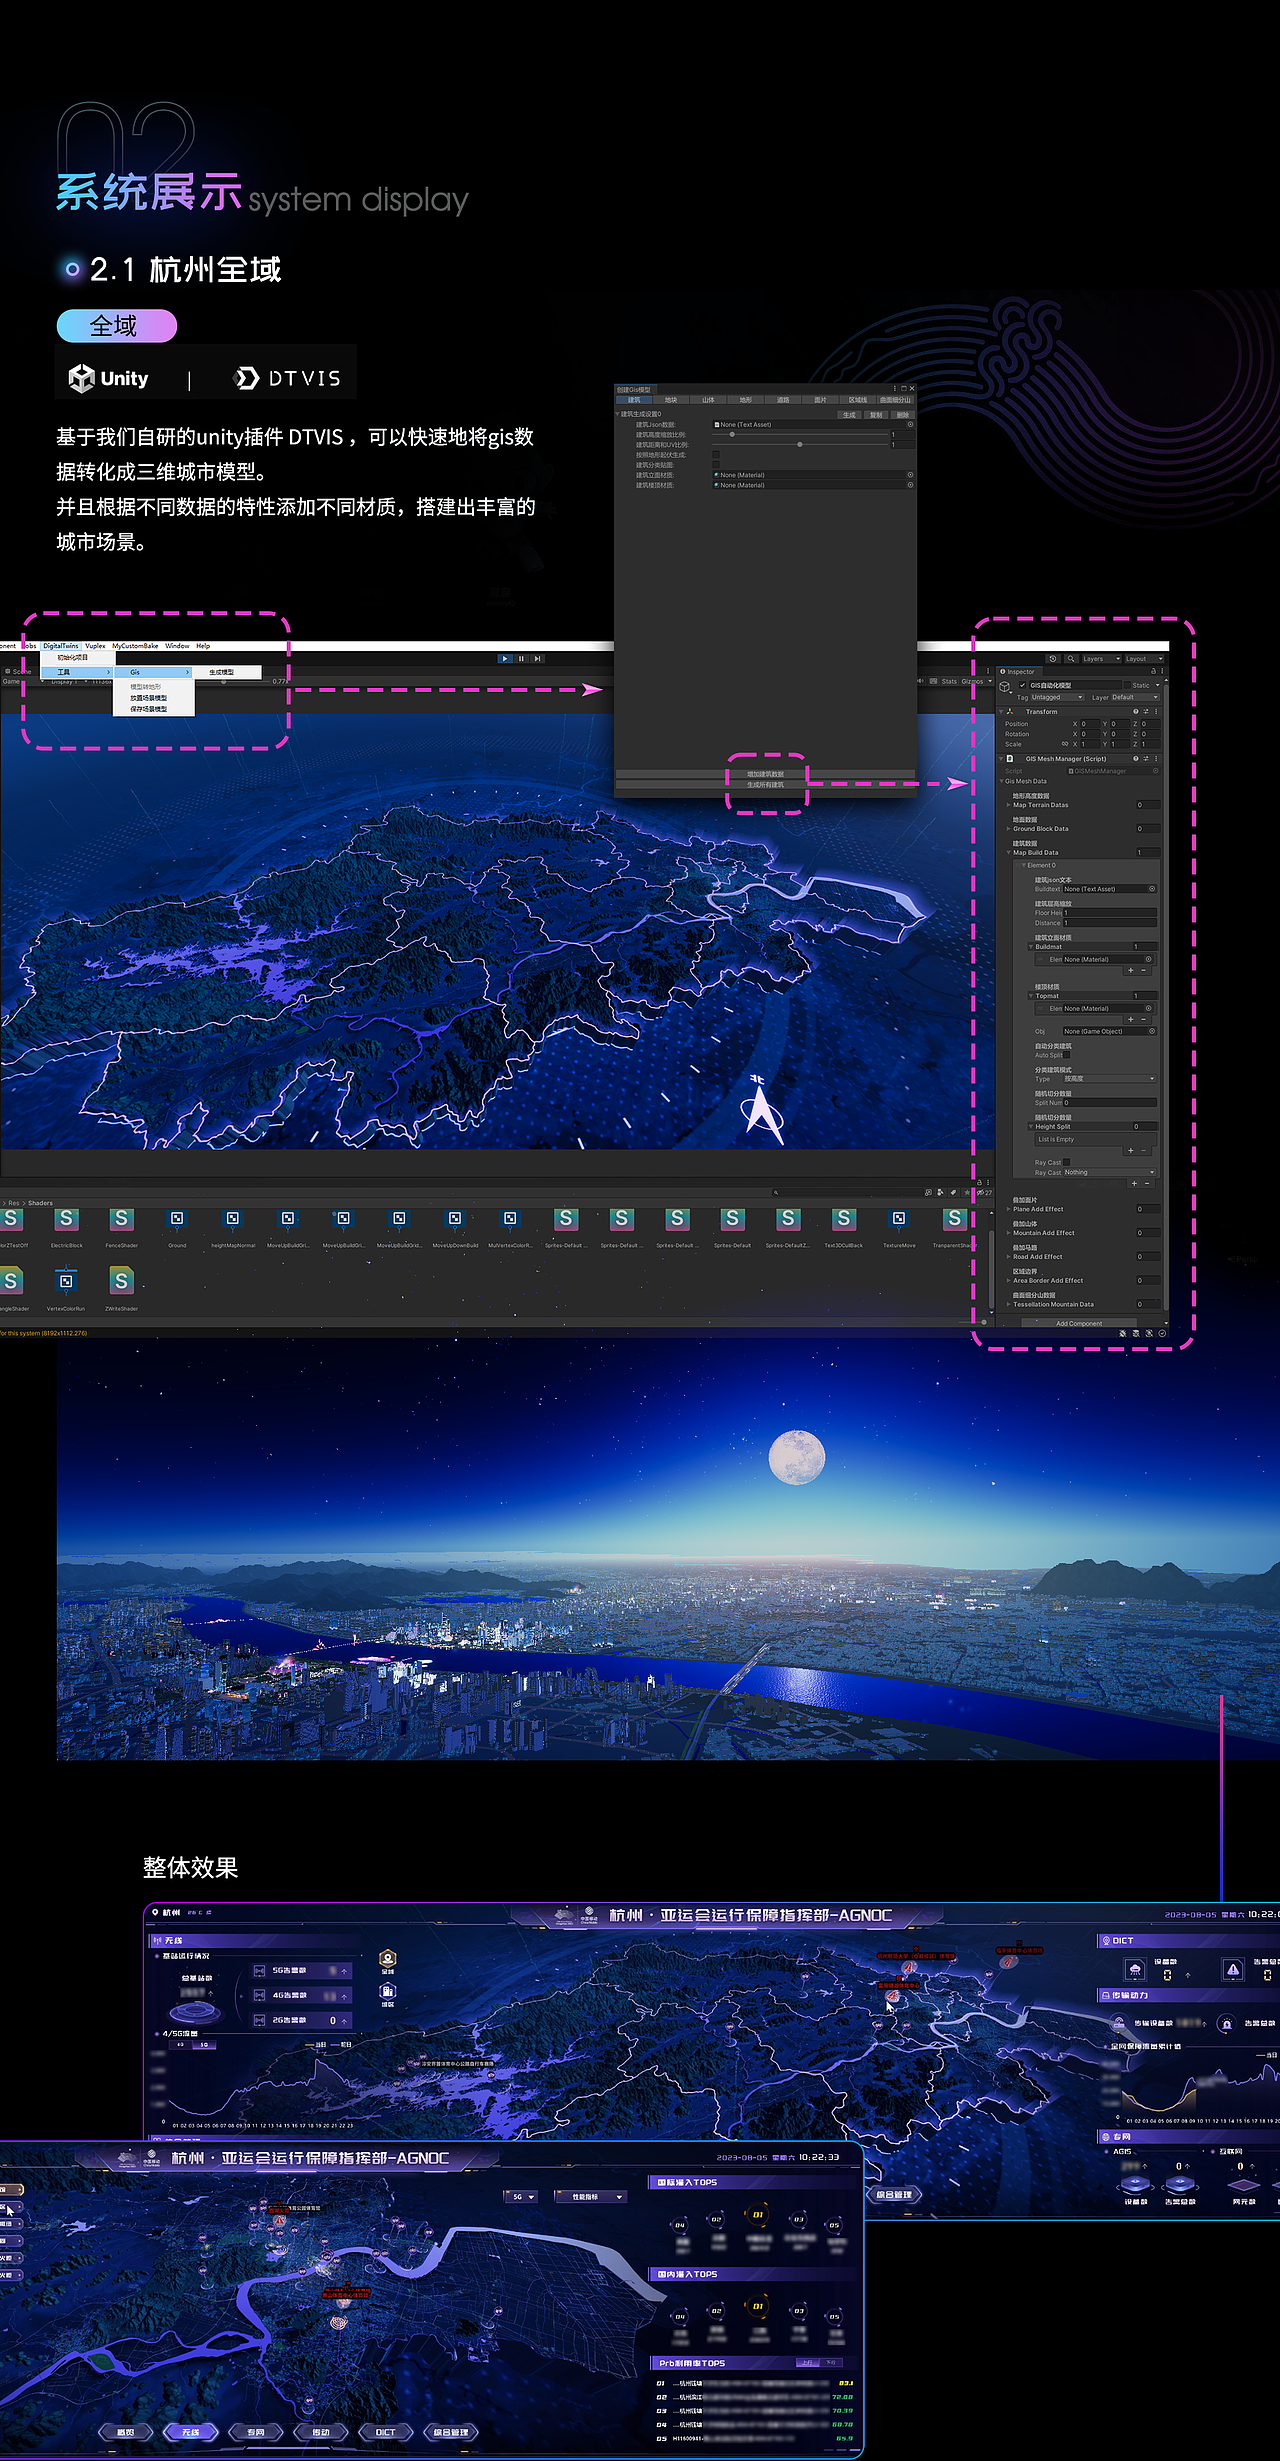
Task: Click 增加建筑数据 button
Action: (765, 774)
